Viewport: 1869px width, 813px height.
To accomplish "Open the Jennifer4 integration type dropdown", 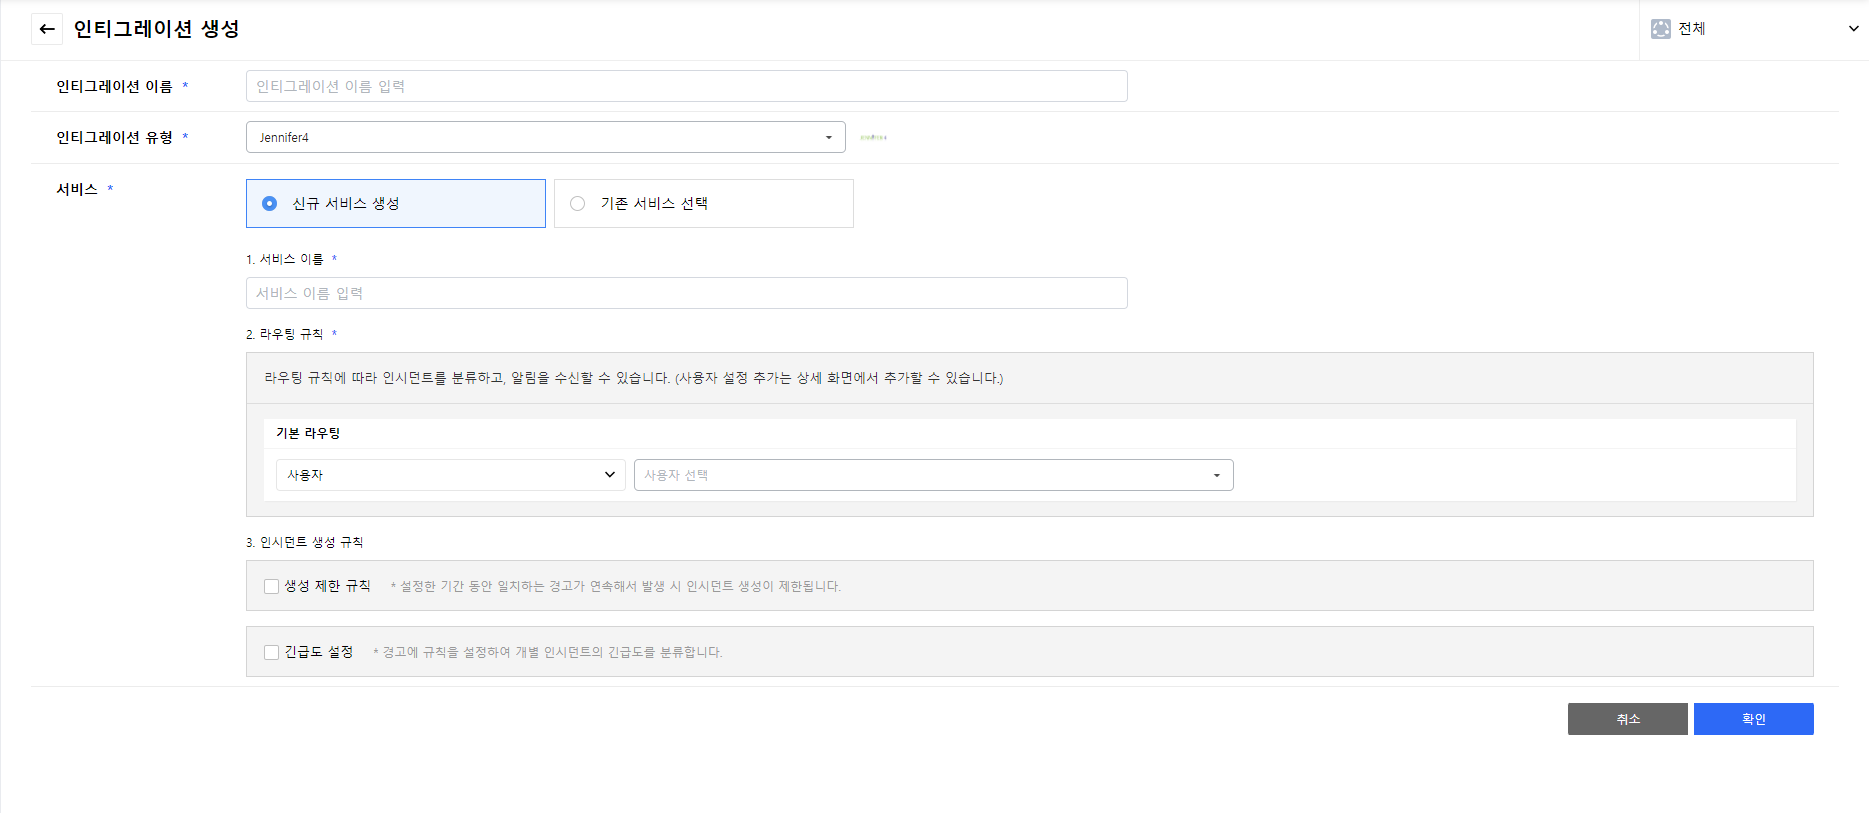I will tap(545, 138).
